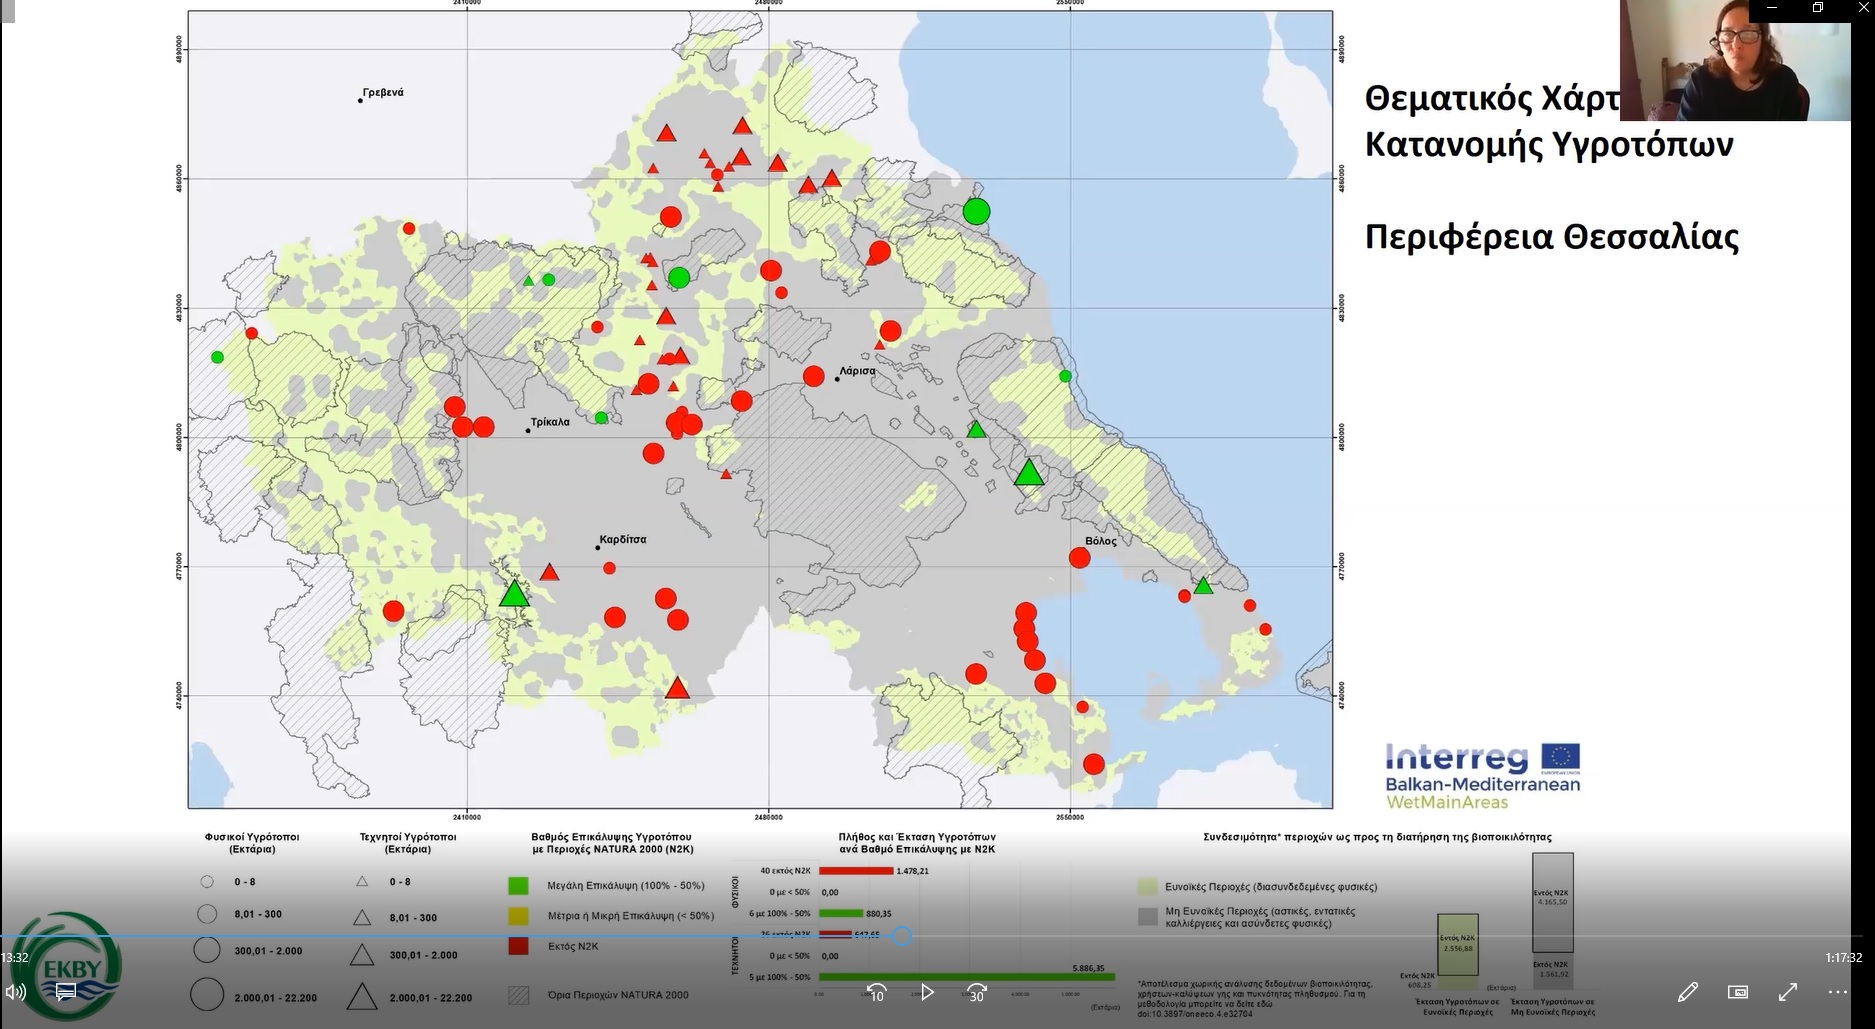This screenshot has height=1029, width=1875.
Task: Skip back 10 seconds
Action: (x=876, y=992)
